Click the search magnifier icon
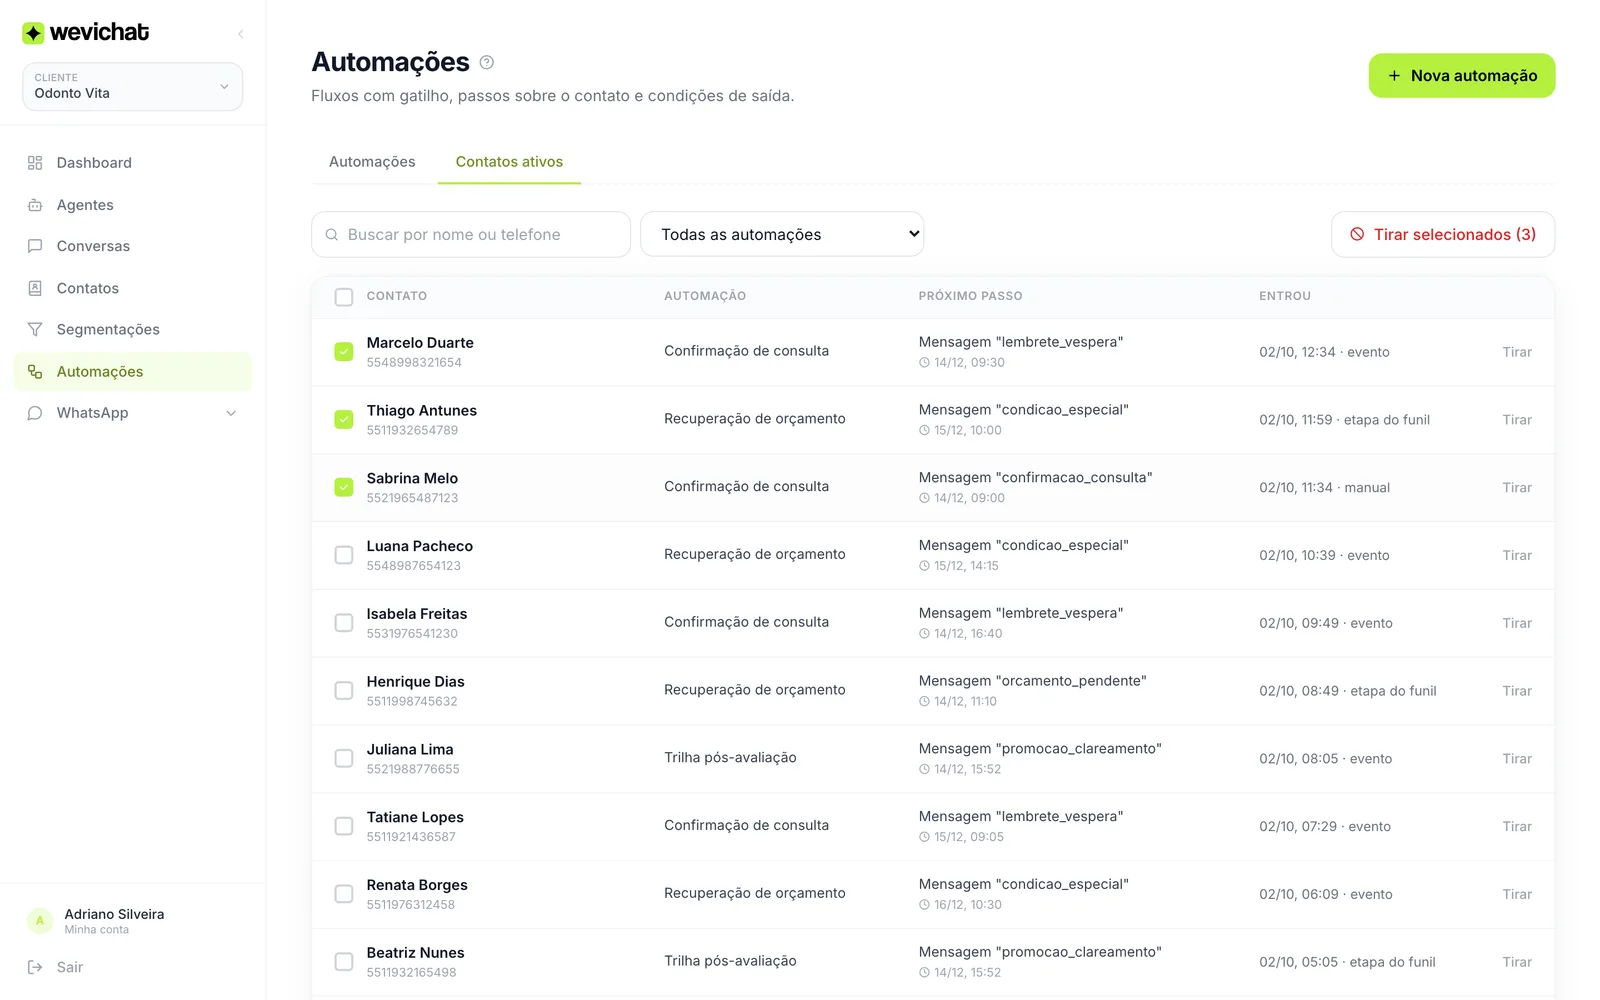The height and width of the screenshot is (1000, 1600). pyautogui.click(x=332, y=235)
